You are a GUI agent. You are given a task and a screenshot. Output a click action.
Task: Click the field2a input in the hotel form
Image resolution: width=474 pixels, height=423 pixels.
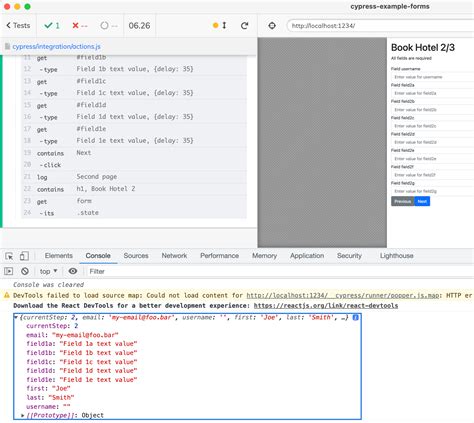(x=432, y=93)
